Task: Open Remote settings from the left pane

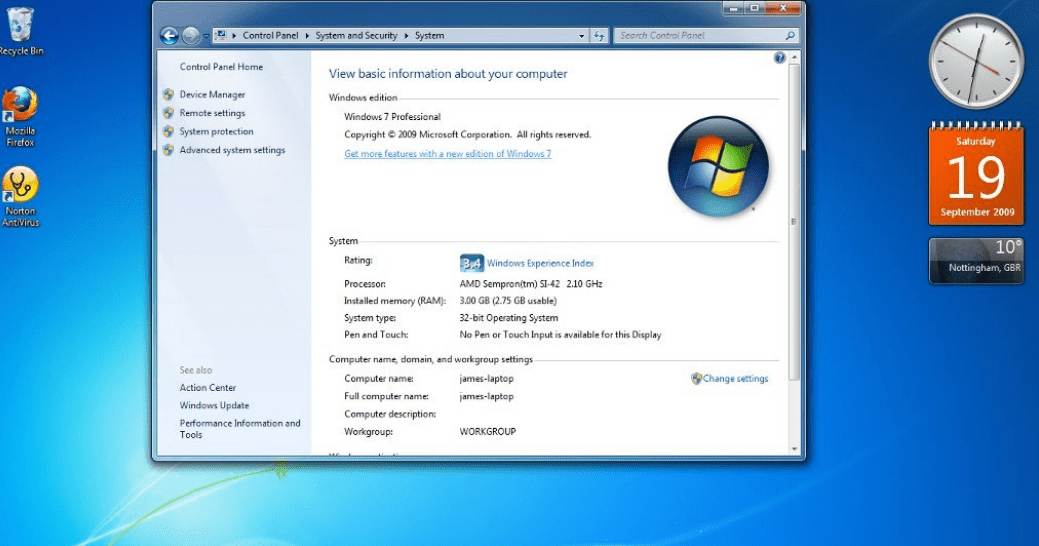Action: [x=212, y=113]
